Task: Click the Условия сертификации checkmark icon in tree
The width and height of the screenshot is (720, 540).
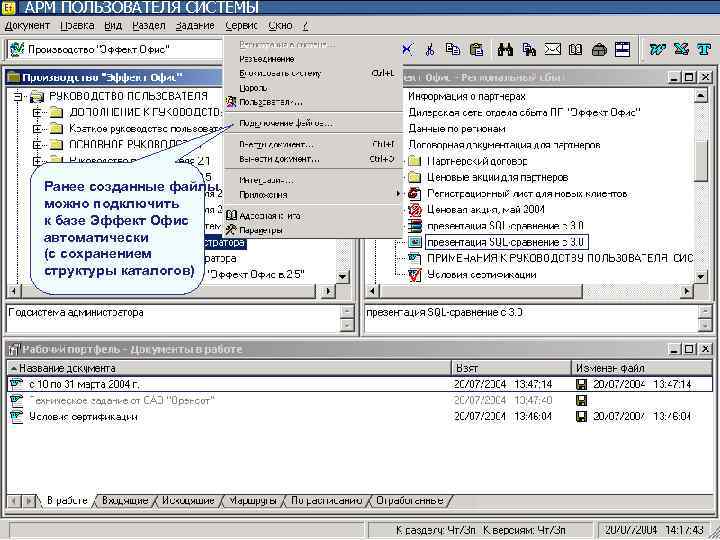Action: pos(415,275)
